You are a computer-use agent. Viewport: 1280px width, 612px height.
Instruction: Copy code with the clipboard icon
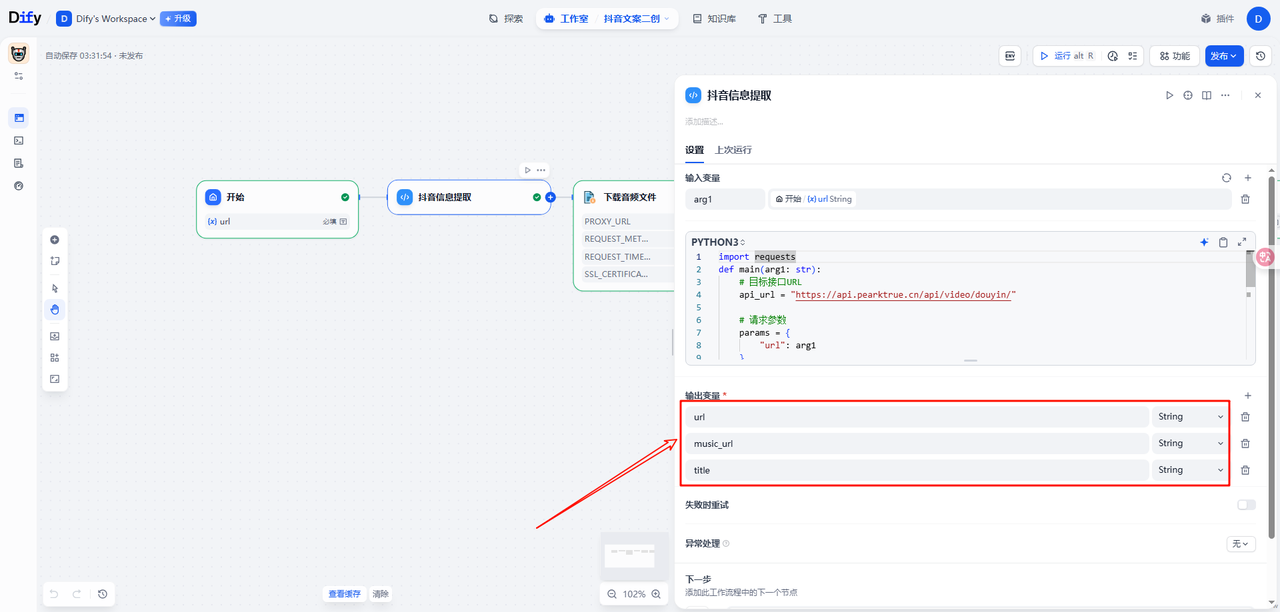[x=1223, y=242]
